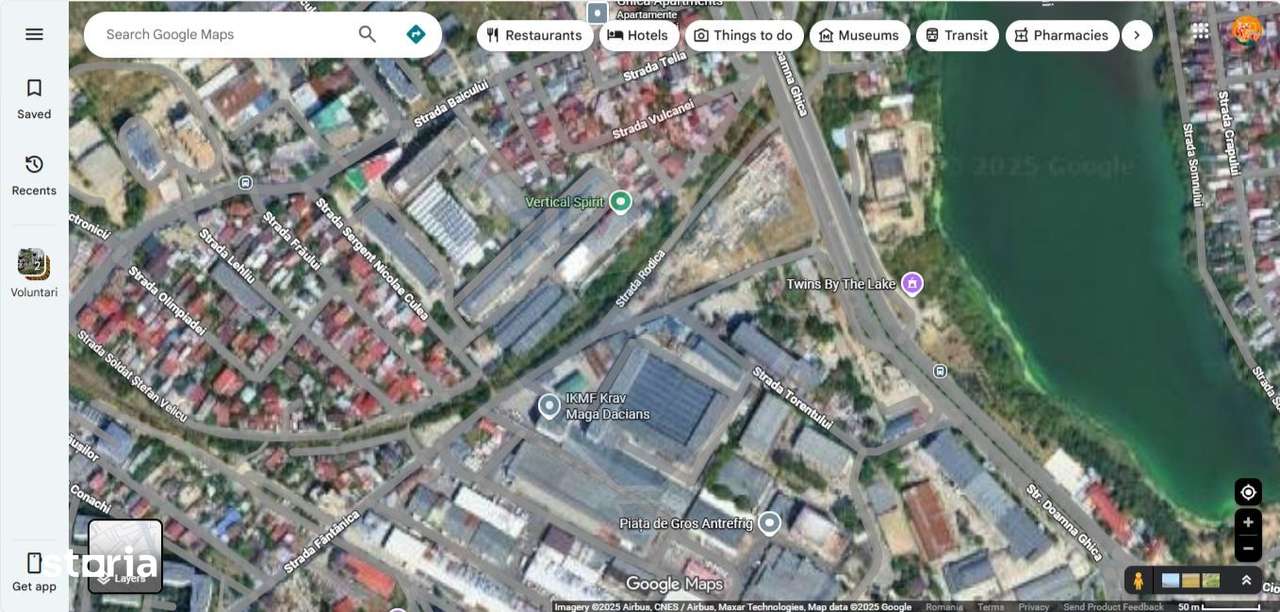Center map on your location

click(x=1248, y=492)
